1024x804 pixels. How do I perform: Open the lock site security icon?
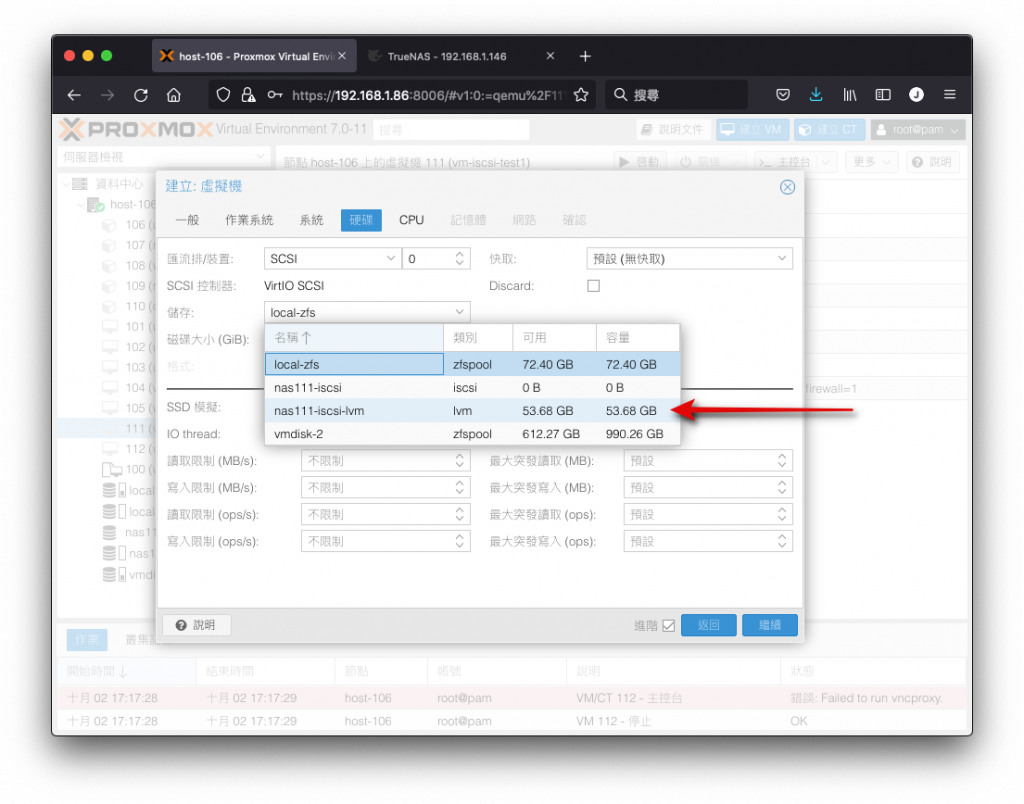coord(248,95)
